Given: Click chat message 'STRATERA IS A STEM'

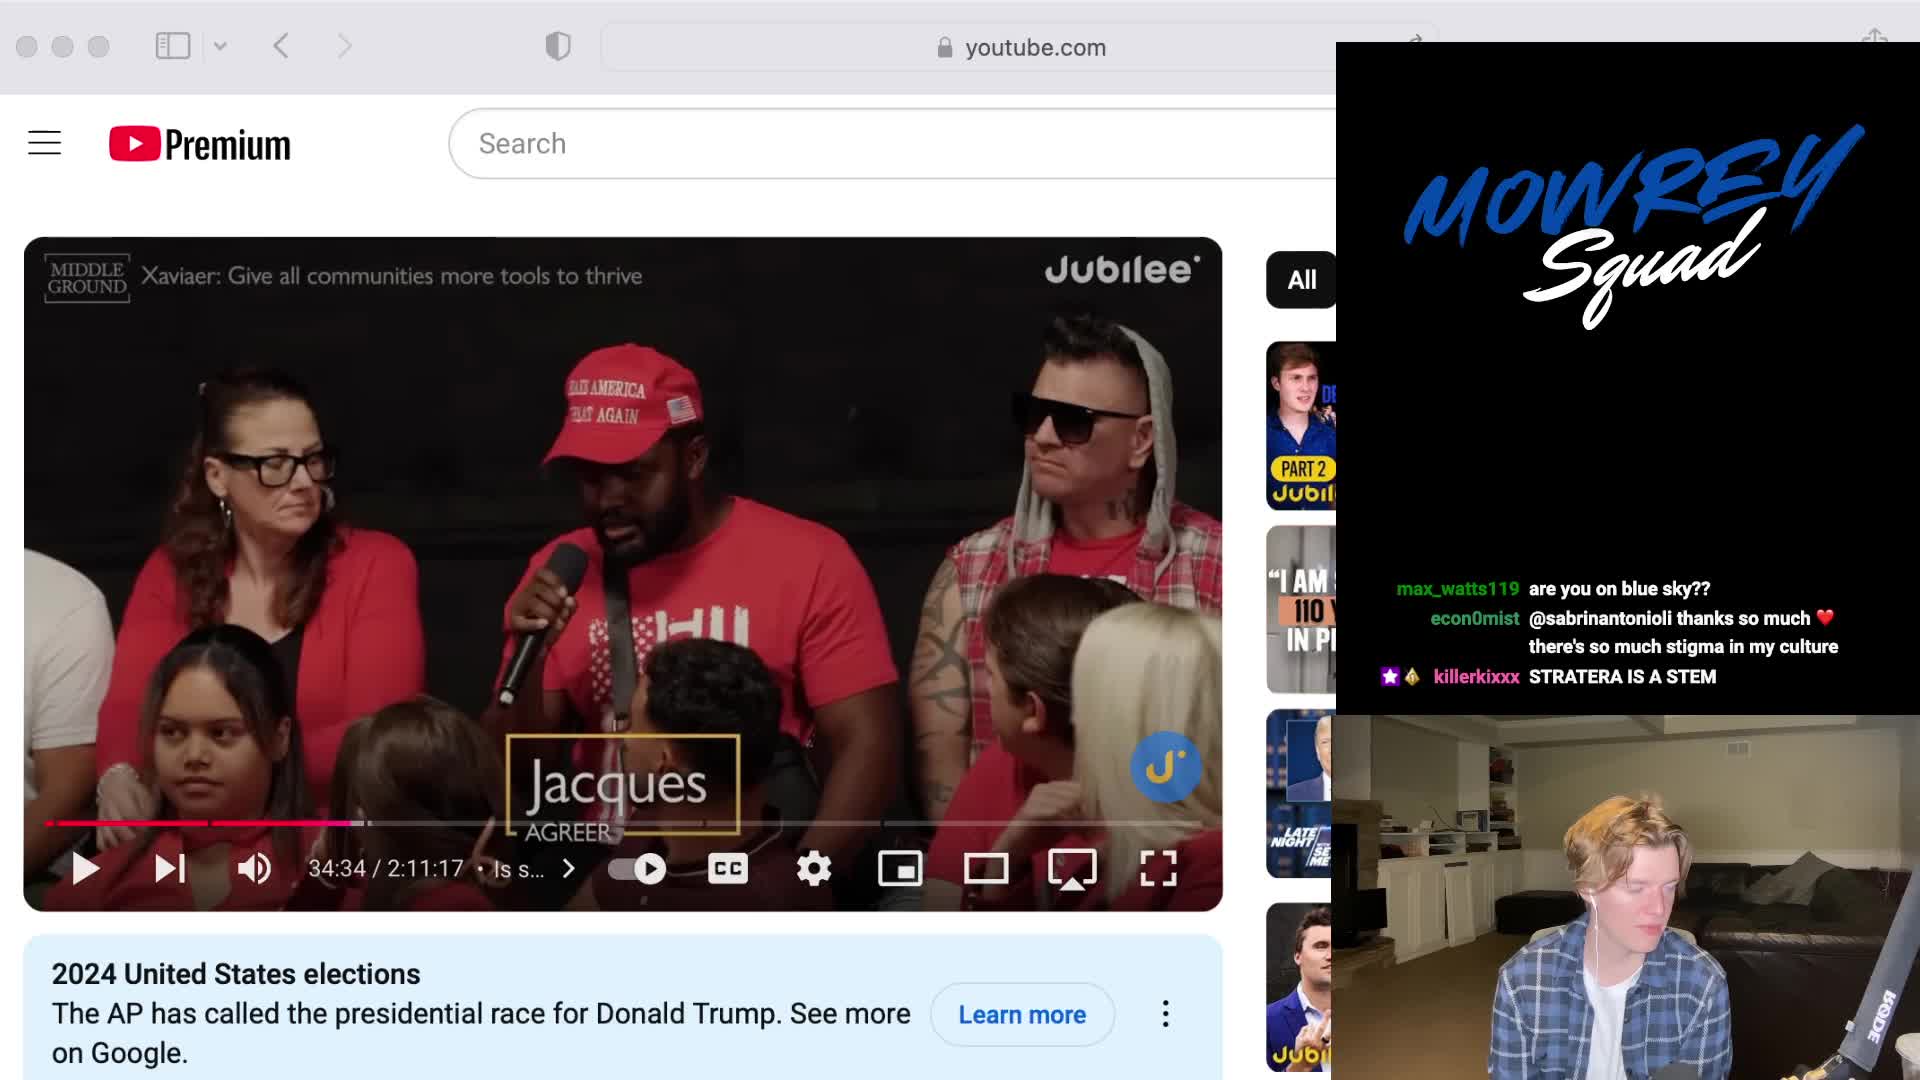Looking at the screenshot, I should click(x=1622, y=677).
